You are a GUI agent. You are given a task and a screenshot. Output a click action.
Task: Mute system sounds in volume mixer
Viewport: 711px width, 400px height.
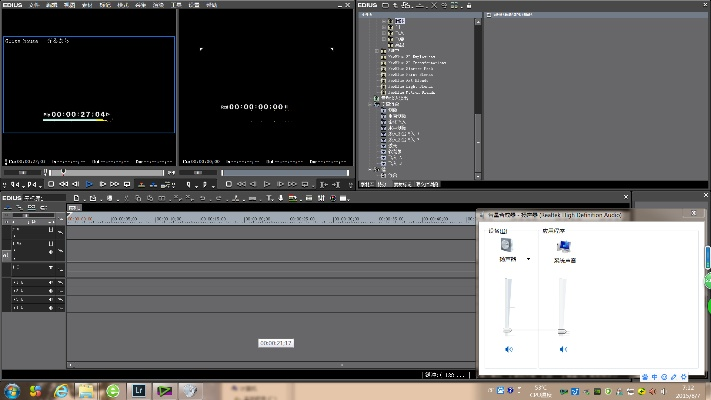(563, 349)
